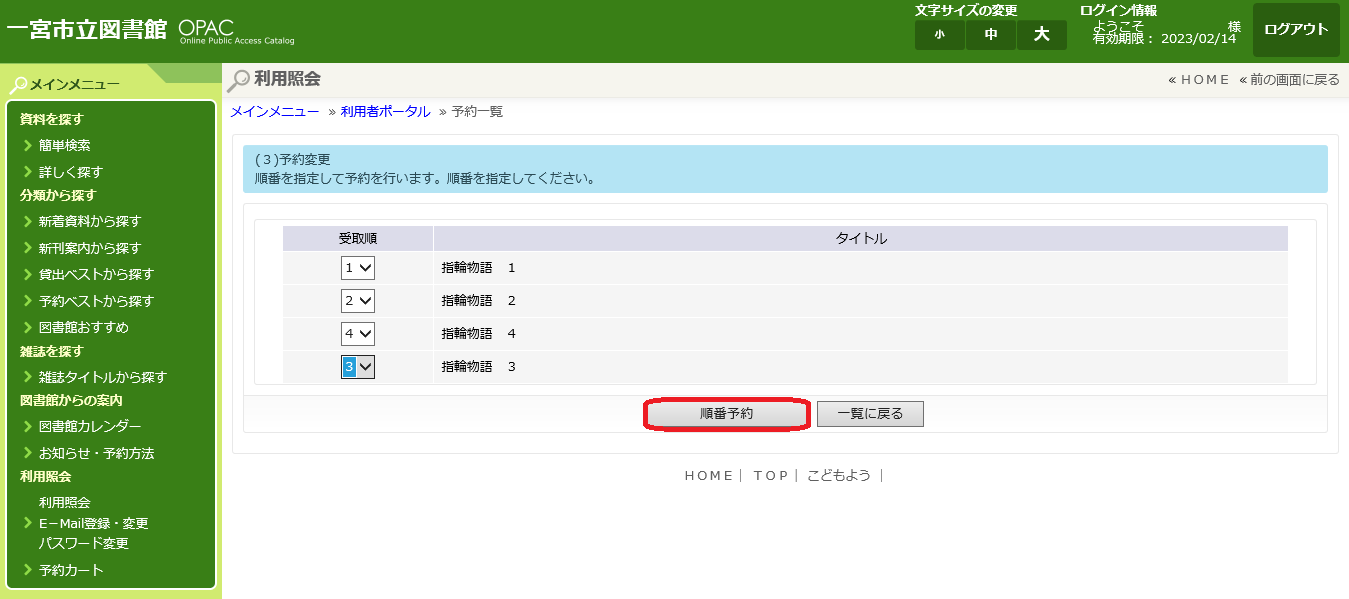Click the 一覧に戻る button

point(870,414)
